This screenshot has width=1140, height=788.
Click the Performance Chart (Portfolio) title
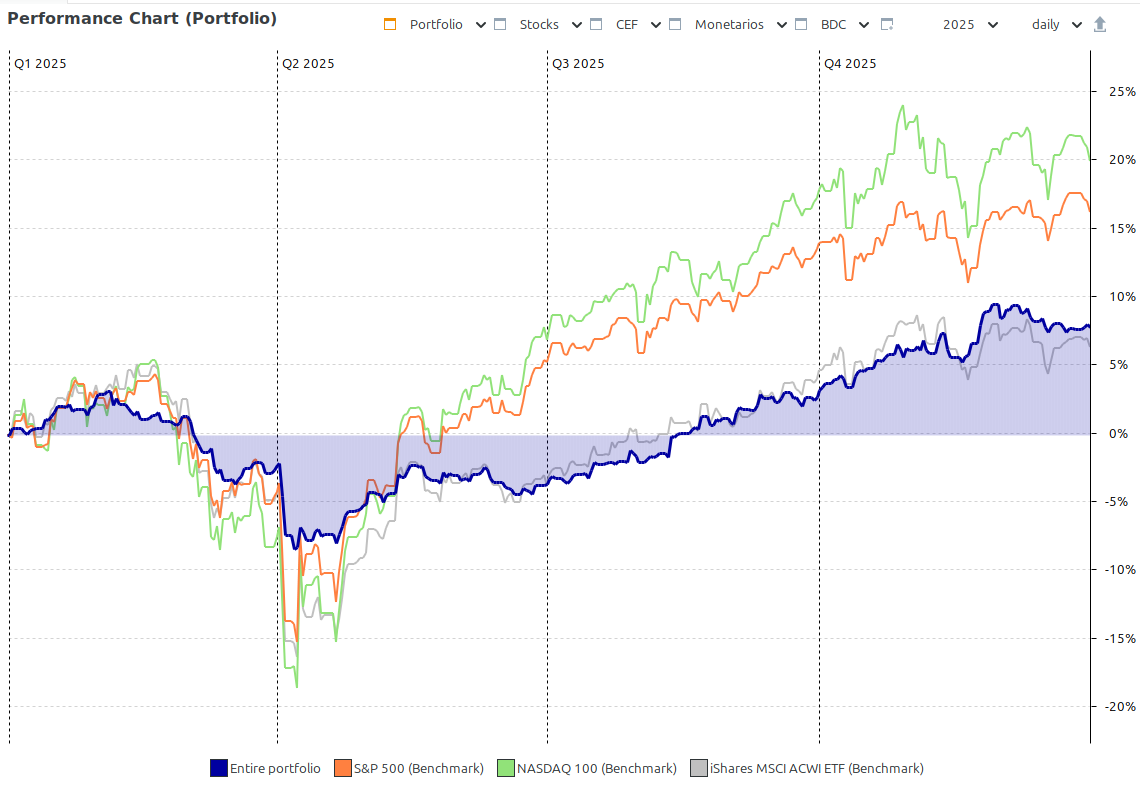[x=142, y=19]
